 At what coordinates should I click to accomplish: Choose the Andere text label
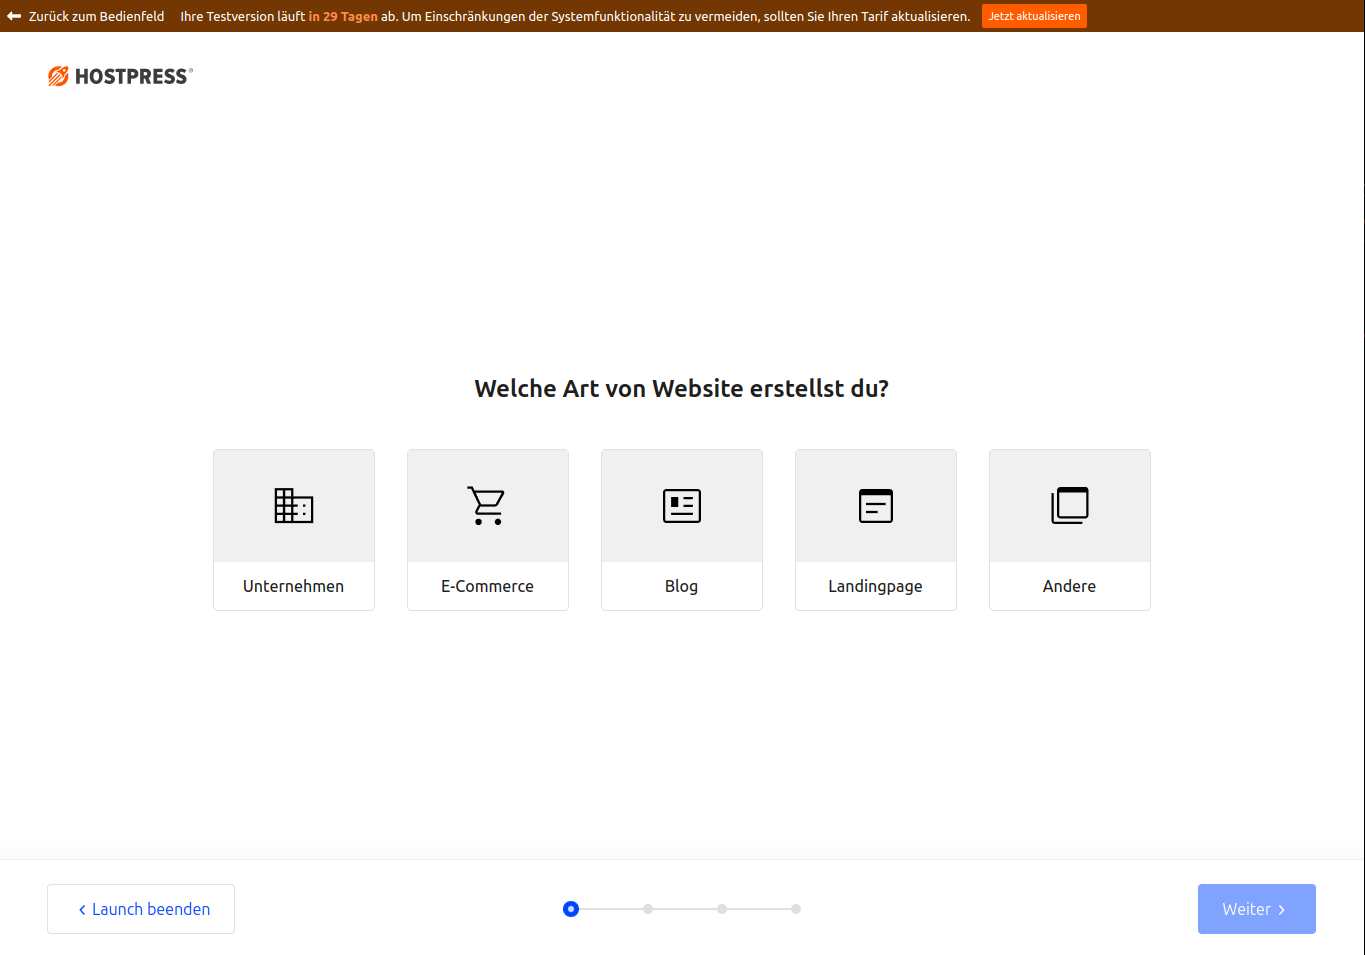click(1069, 586)
